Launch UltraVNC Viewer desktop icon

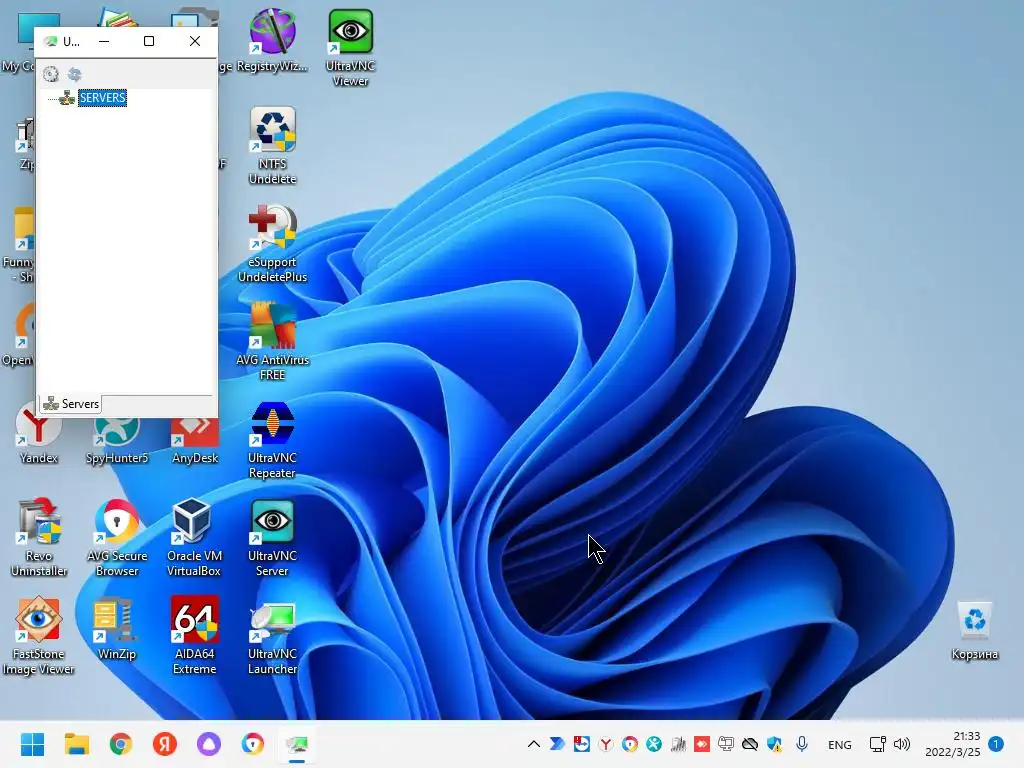[351, 48]
